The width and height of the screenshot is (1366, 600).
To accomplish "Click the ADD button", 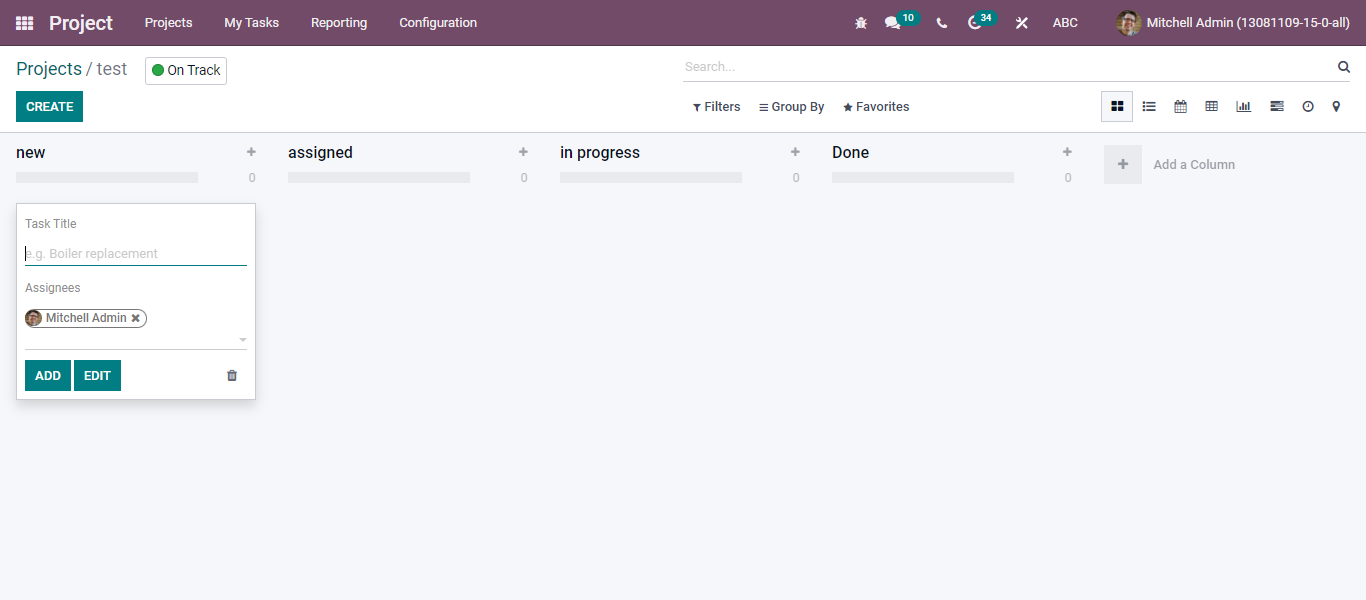I will 48,375.
